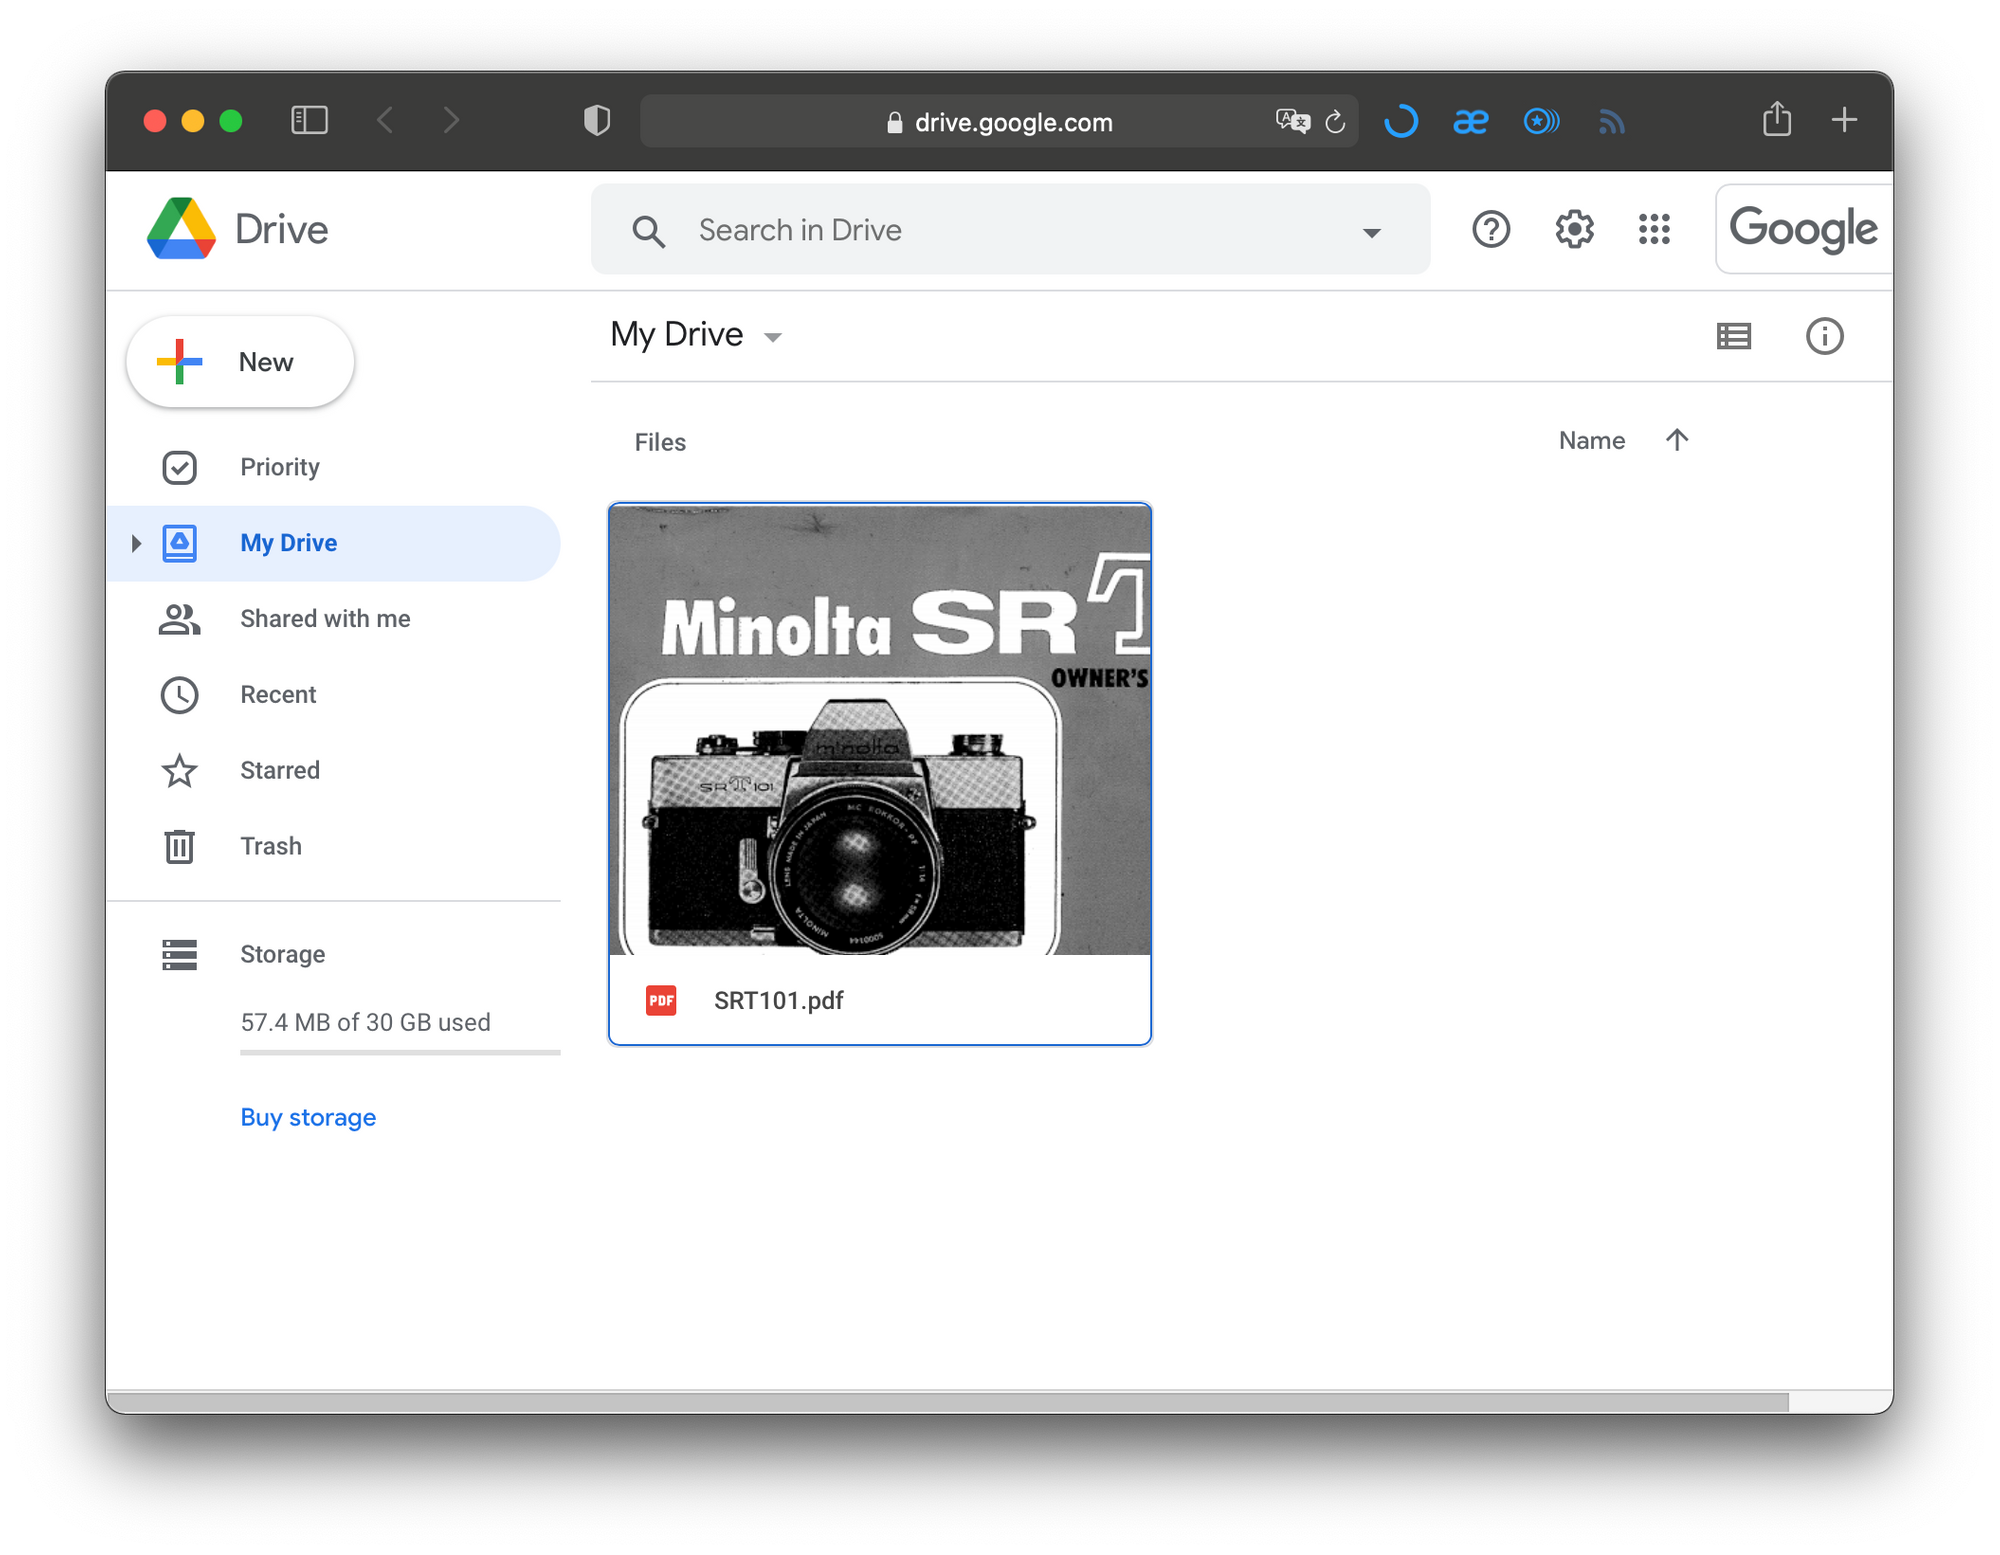Select the Minolta SRT101 PDF thumbnail
Viewport: 2000px width, 1555px height.
(880, 729)
